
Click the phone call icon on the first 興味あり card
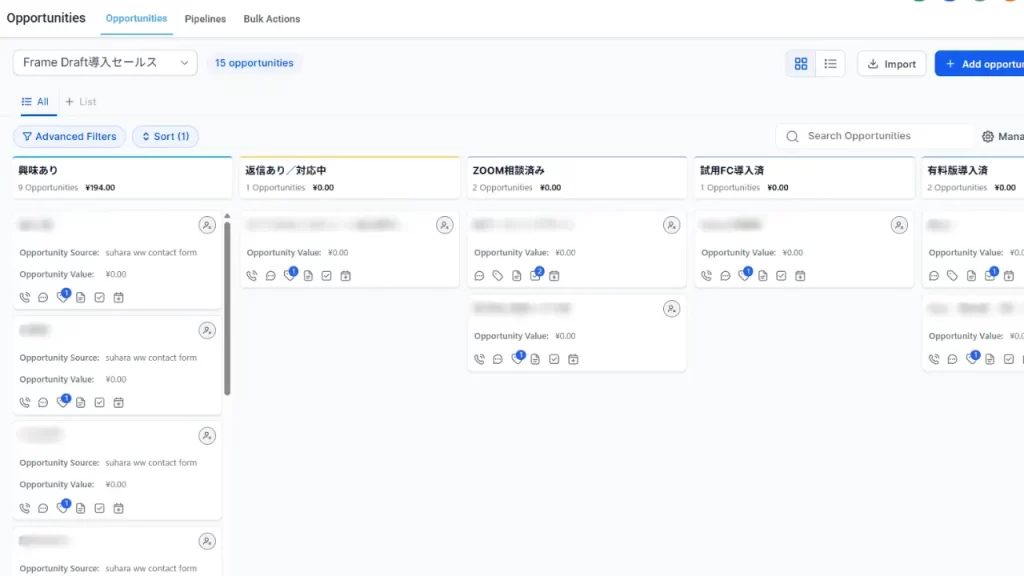(25, 297)
